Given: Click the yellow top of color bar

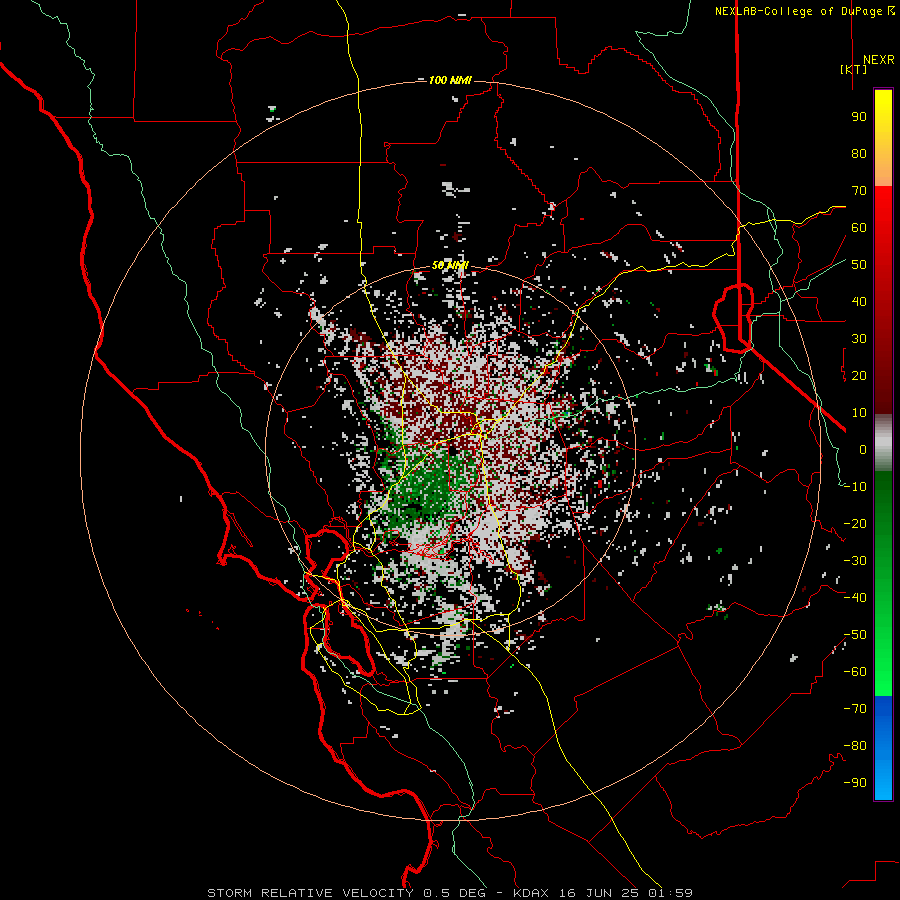Looking at the screenshot, I should click(883, 109).
